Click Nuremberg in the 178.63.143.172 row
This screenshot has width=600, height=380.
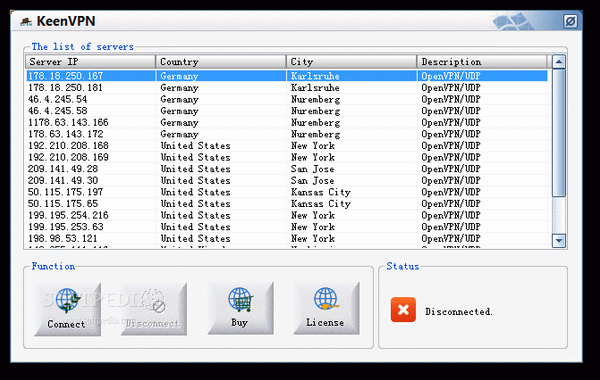315,134
